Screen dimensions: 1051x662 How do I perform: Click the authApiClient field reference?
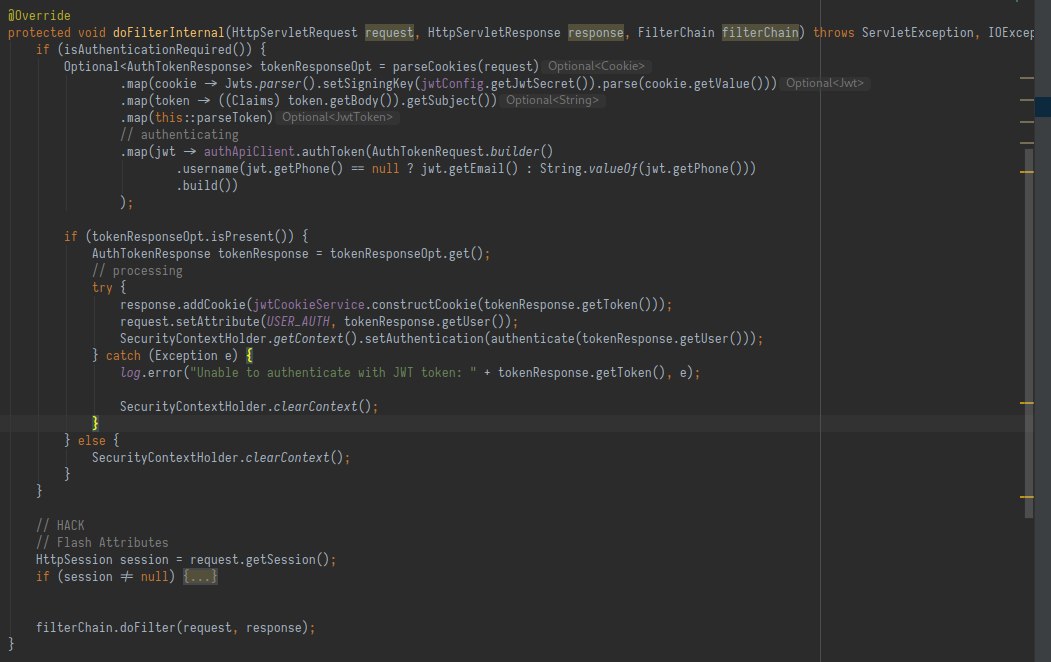click(249, 151)
